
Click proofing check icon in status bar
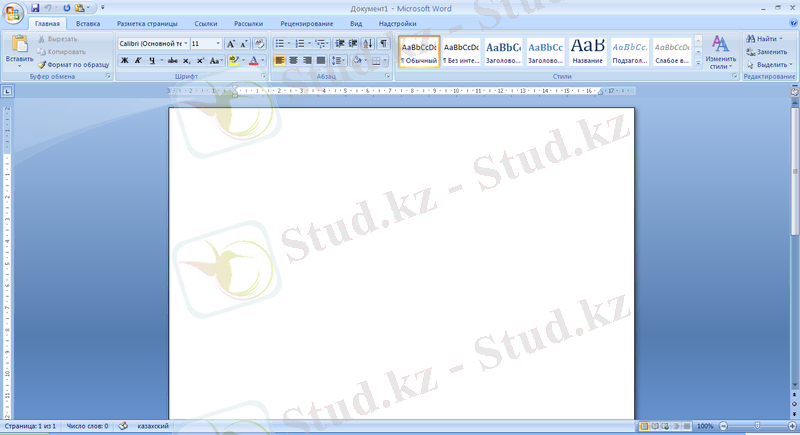click(123, 426)
